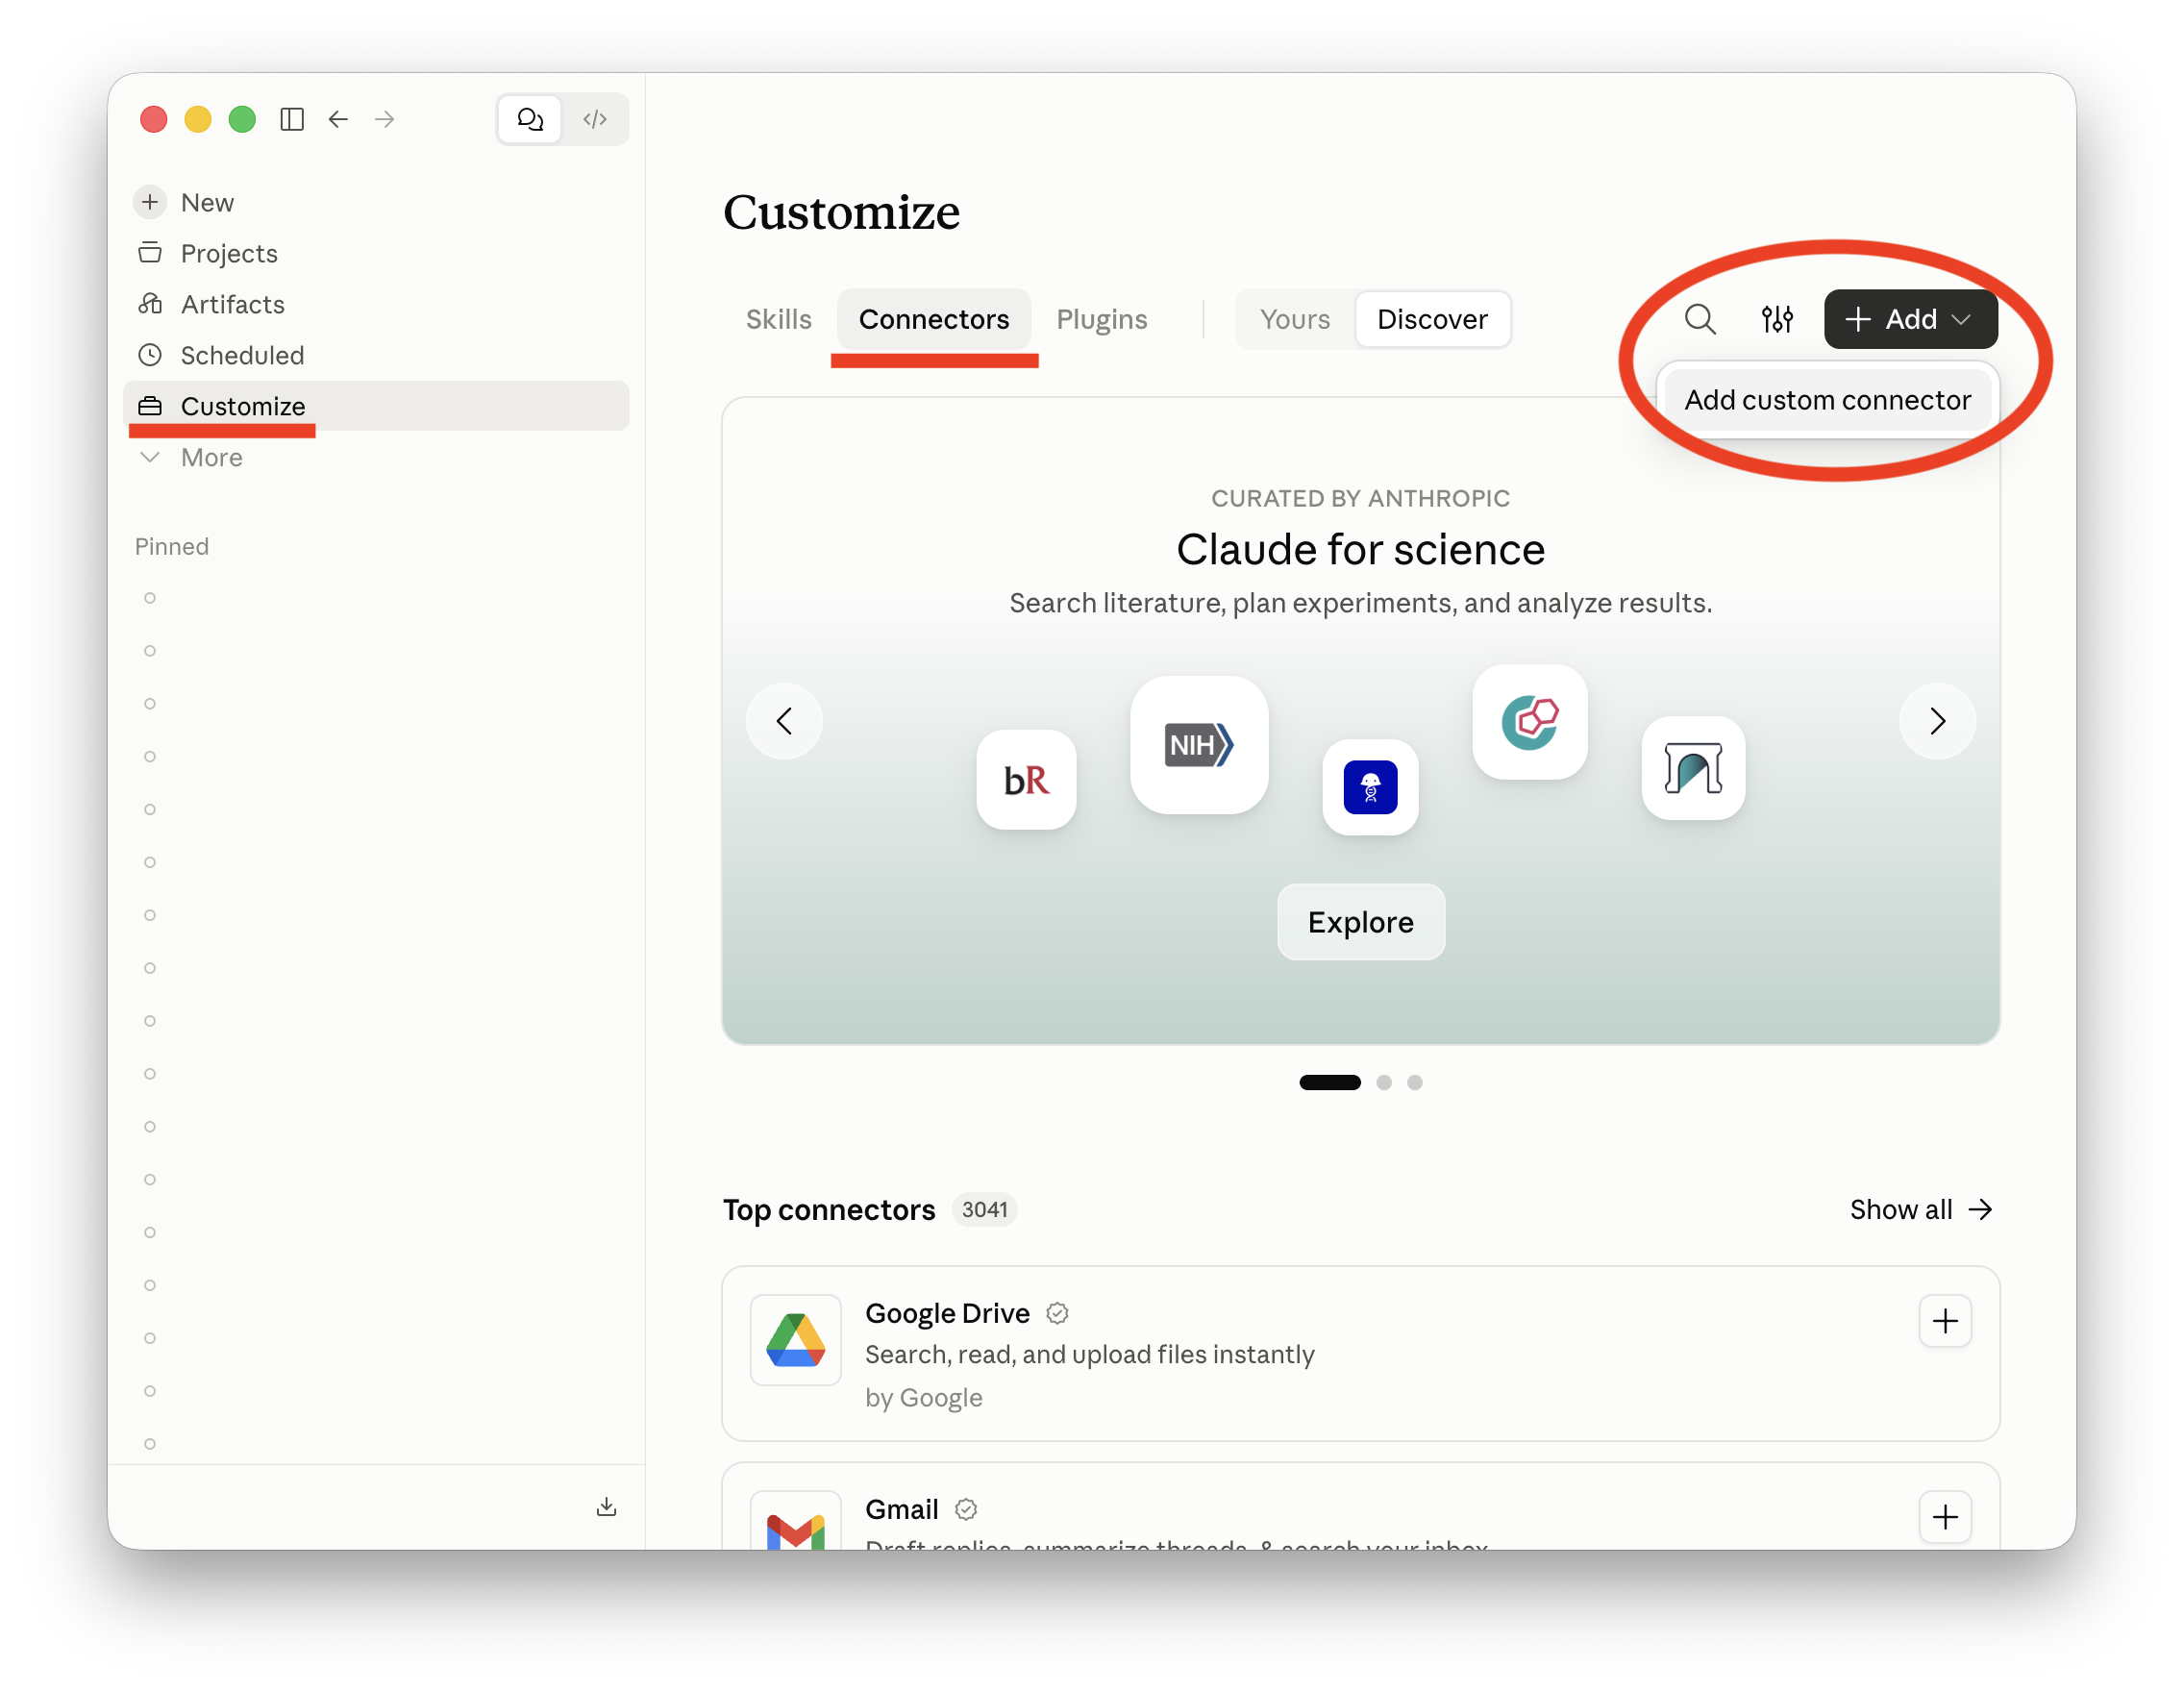Click the blue scientist connector icon
Screen dimensions: 2184x1692
point(1370,787)
